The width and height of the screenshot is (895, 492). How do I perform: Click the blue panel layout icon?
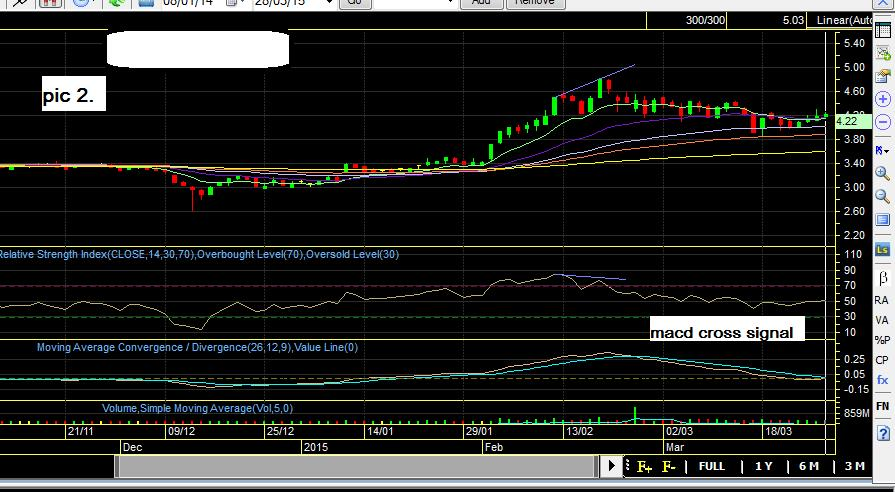882,220
